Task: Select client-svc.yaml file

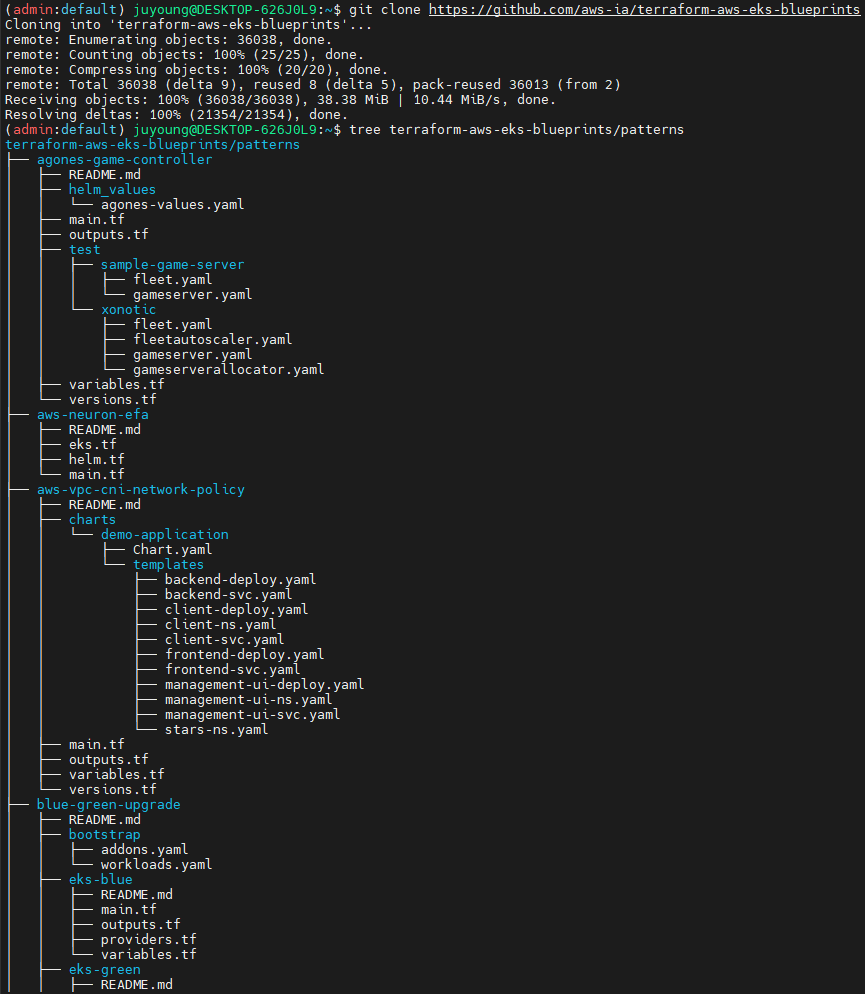Action: [x=225, y=640]
